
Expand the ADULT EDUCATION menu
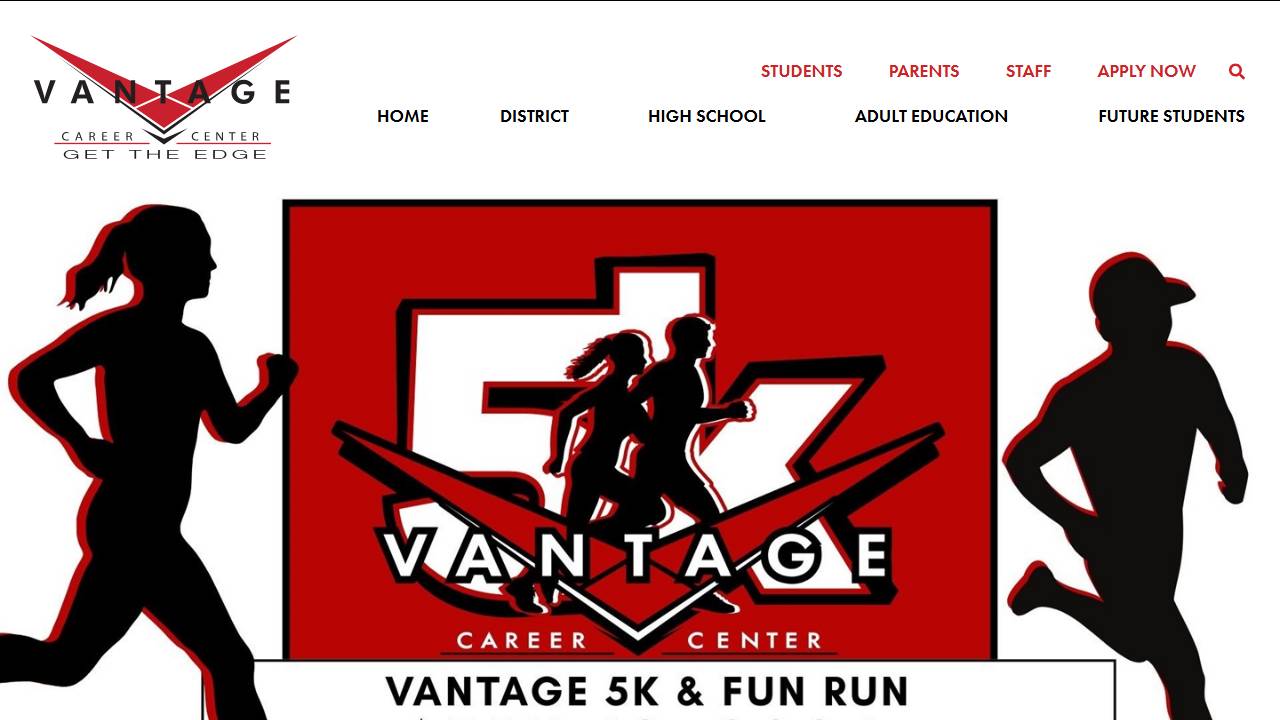click(931, 116)
